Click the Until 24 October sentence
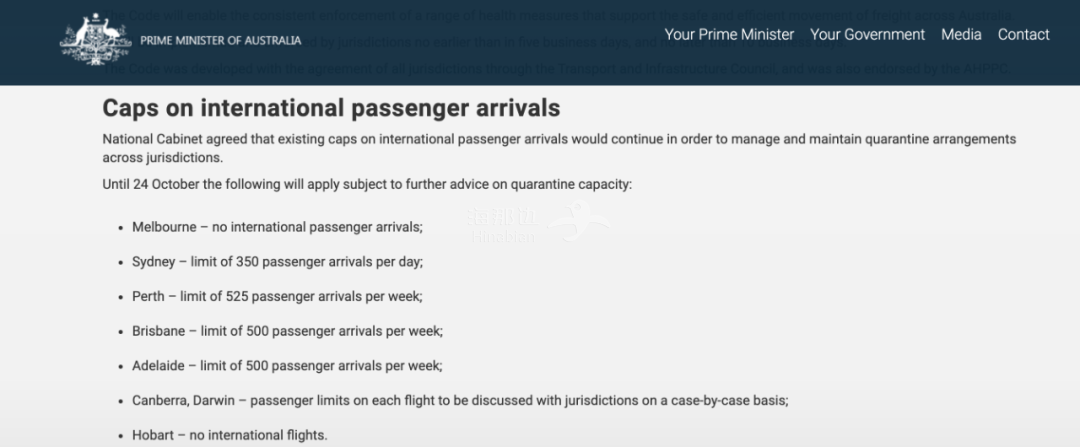Viewport: 1080px width, 447px height. [367, 185]
